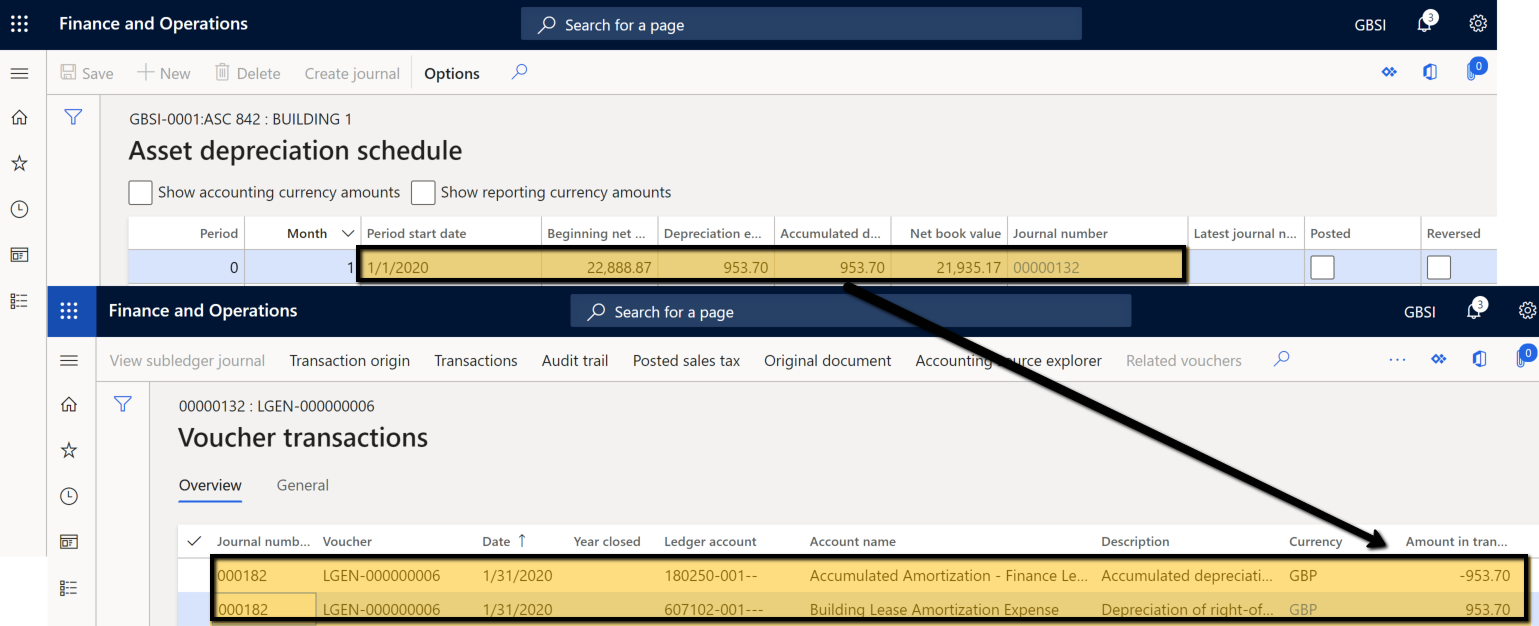Open the notifications bell showing 3 alerts
The image size is (1539, 626).
1424,23
